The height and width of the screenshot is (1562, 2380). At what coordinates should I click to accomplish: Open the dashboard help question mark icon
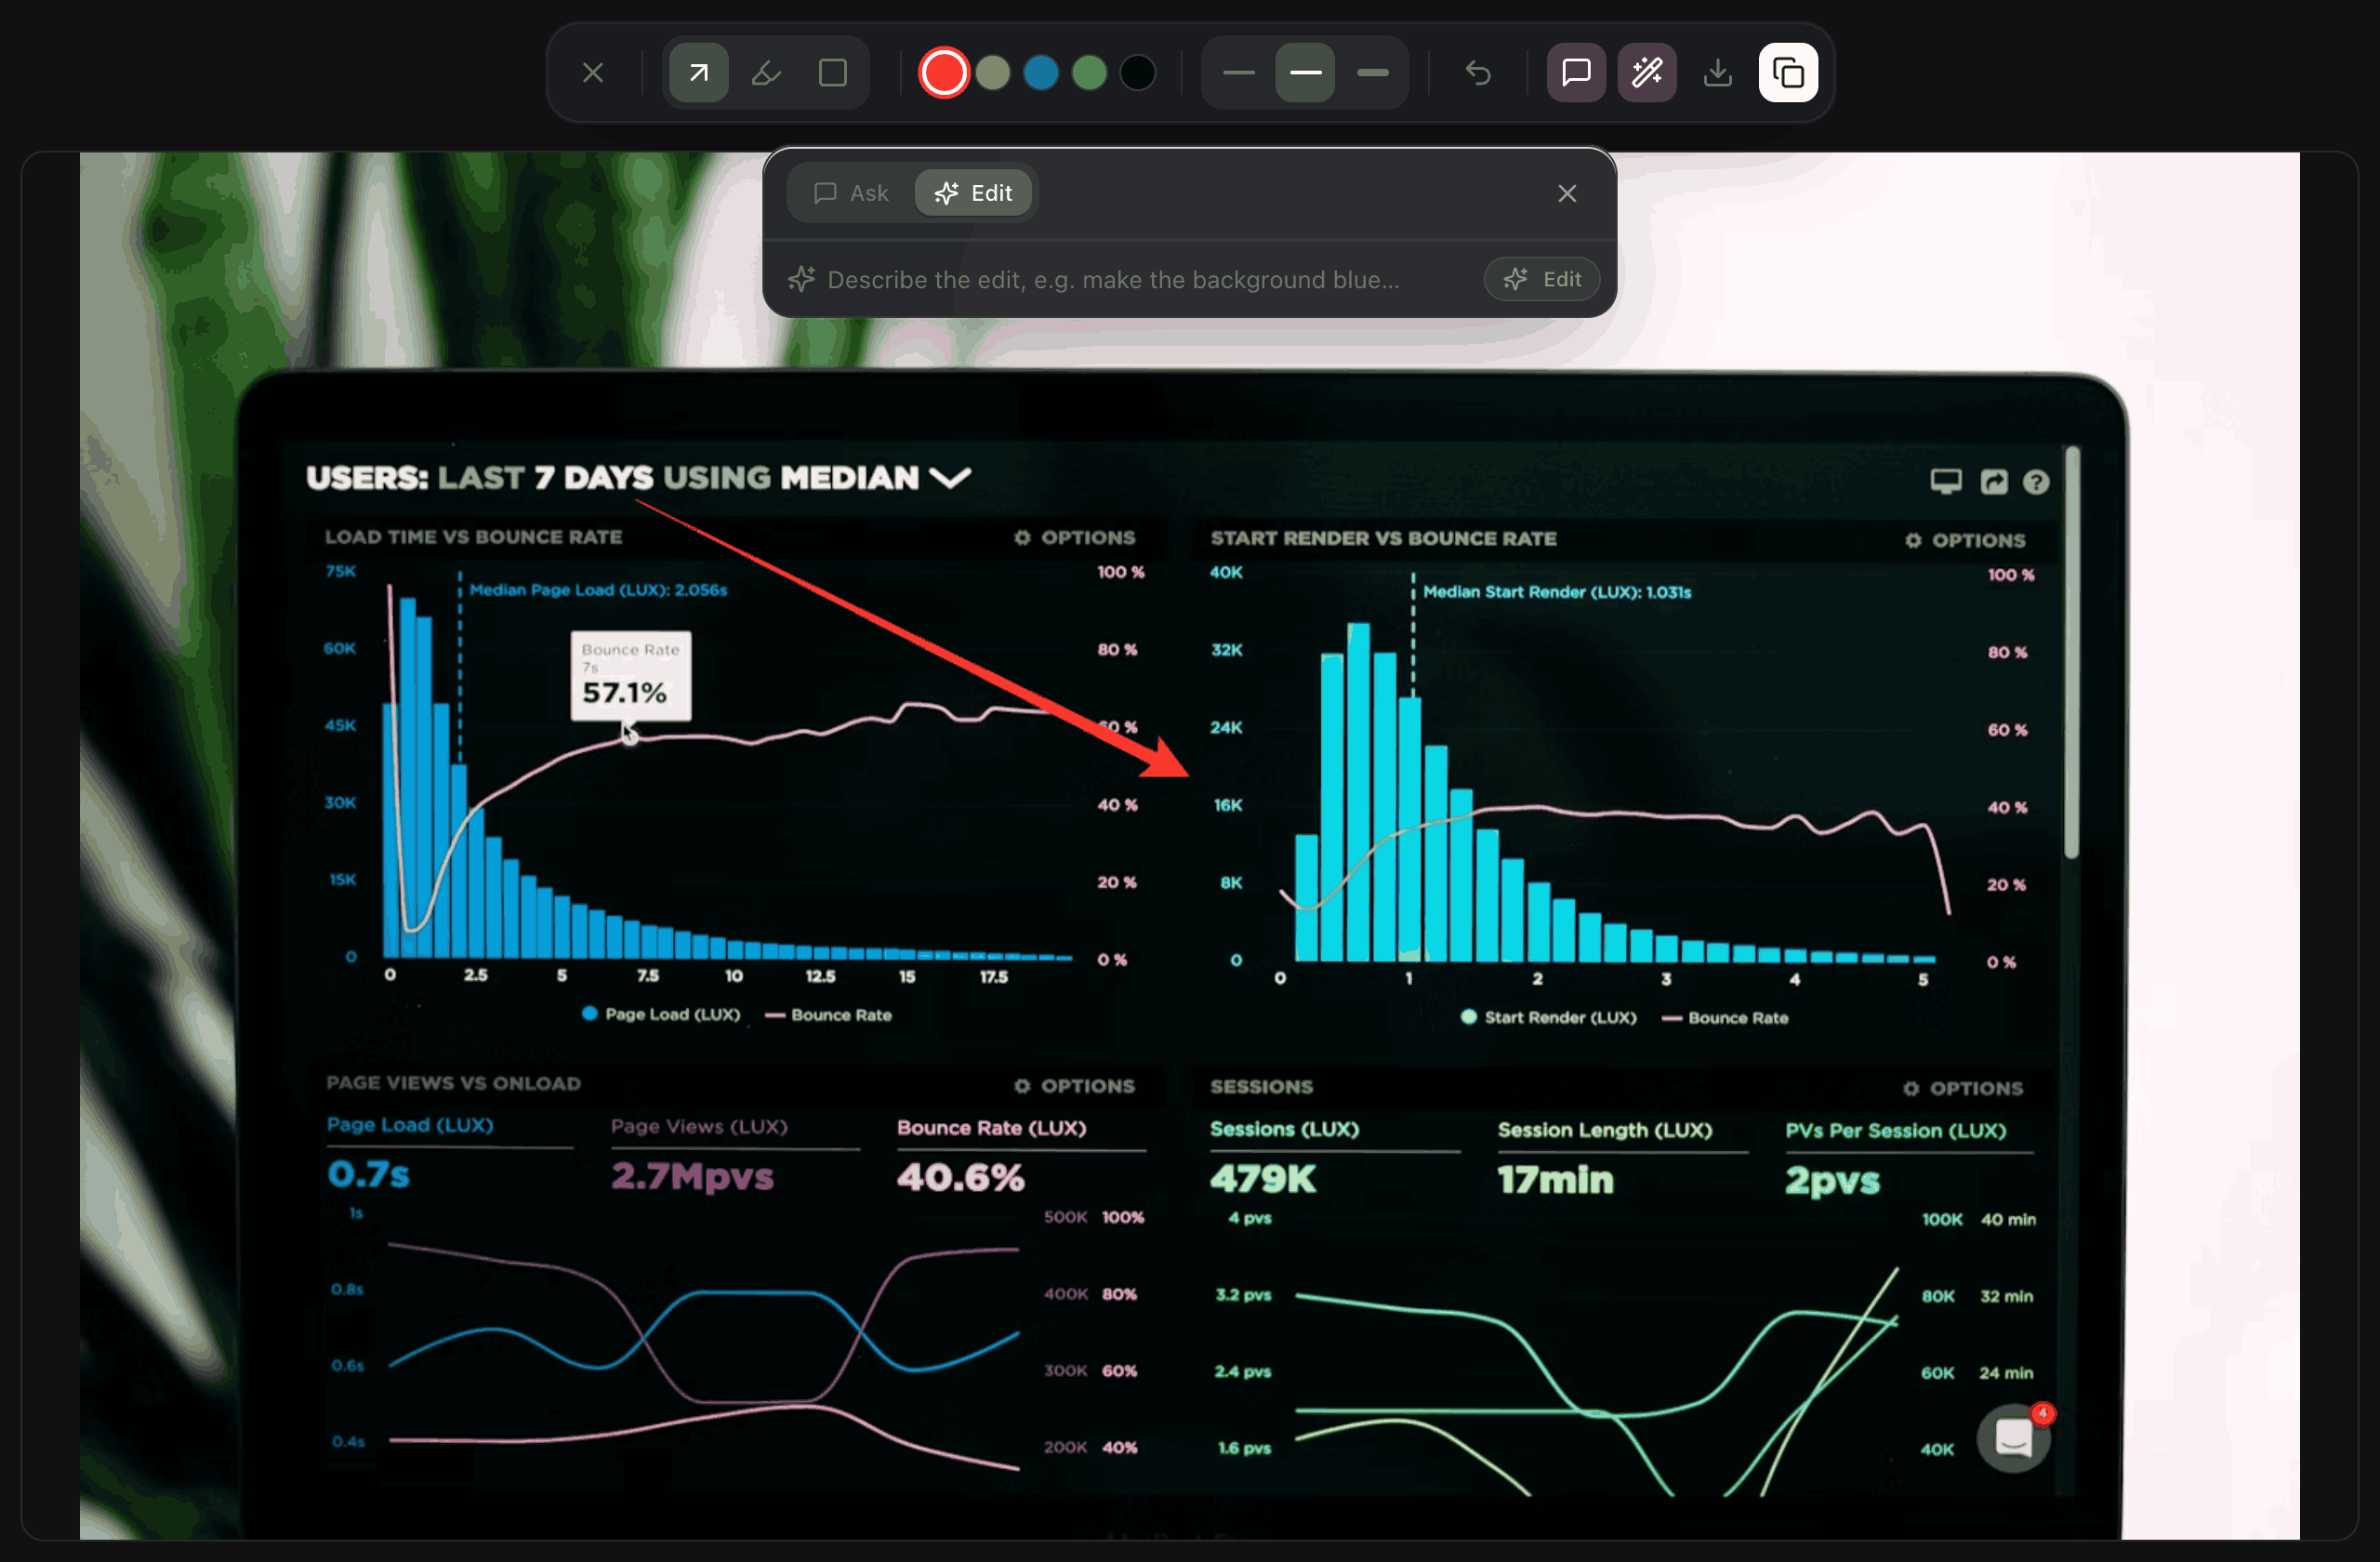coord(2036,482)
